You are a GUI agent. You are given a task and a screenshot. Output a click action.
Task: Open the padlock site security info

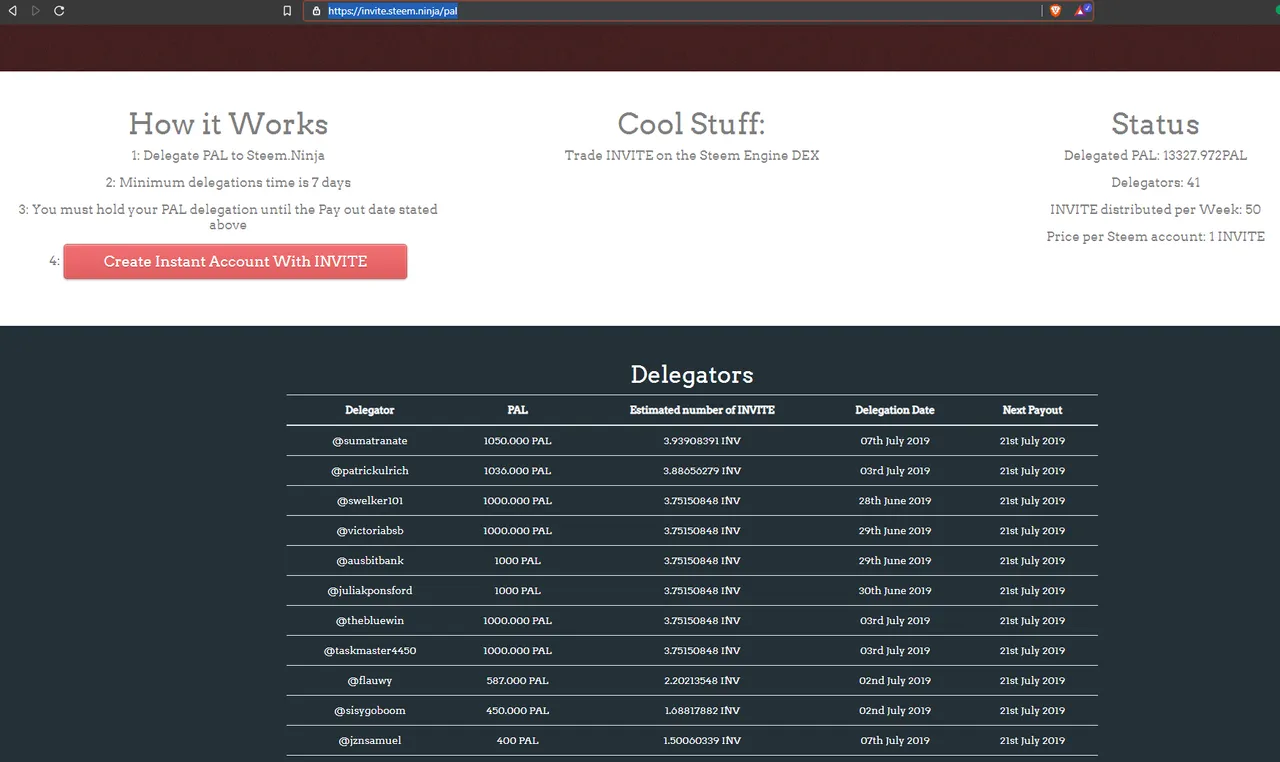[x=316, y=11]
